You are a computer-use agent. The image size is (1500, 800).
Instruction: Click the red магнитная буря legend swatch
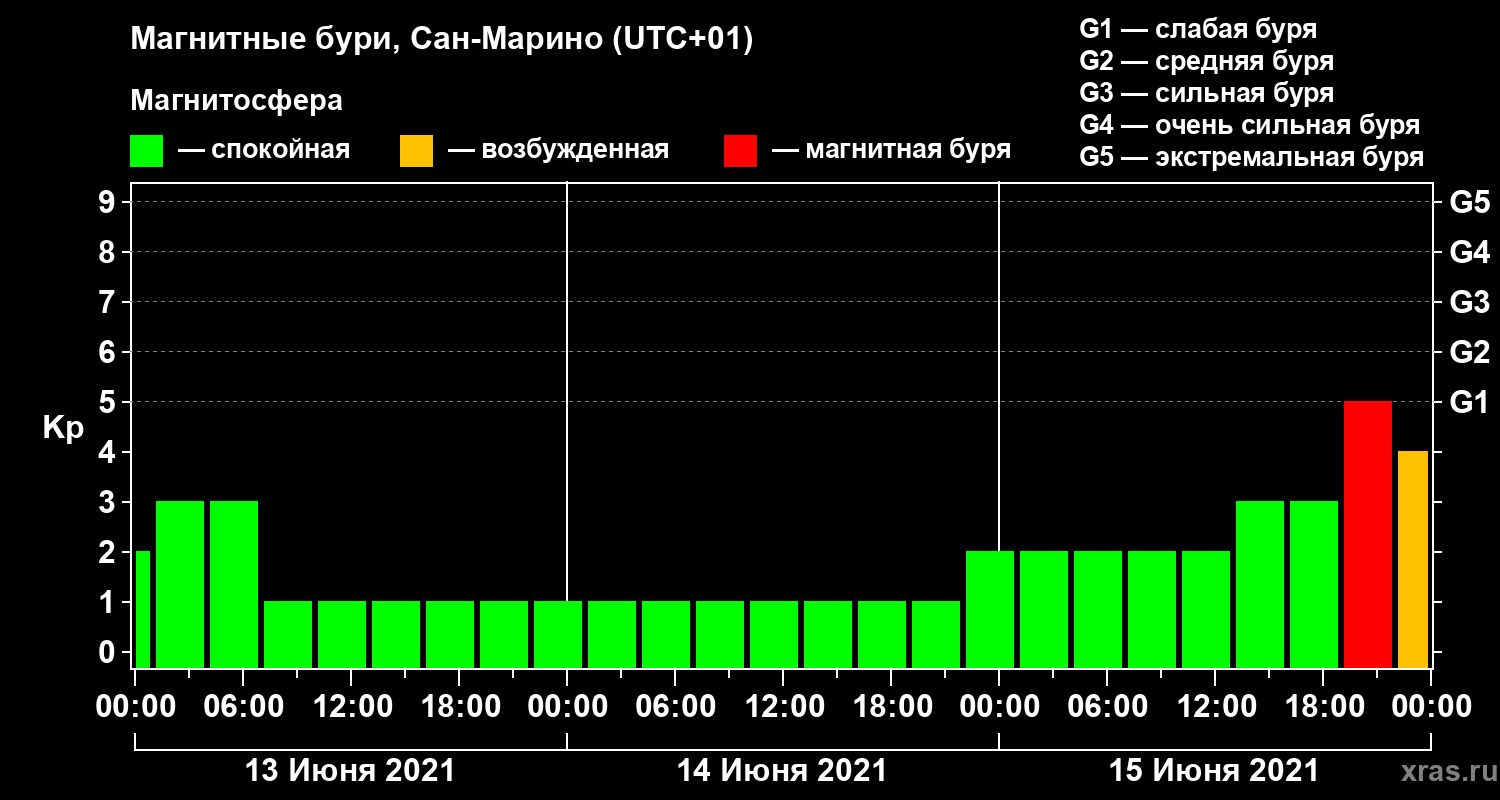[x=740, y=151]
